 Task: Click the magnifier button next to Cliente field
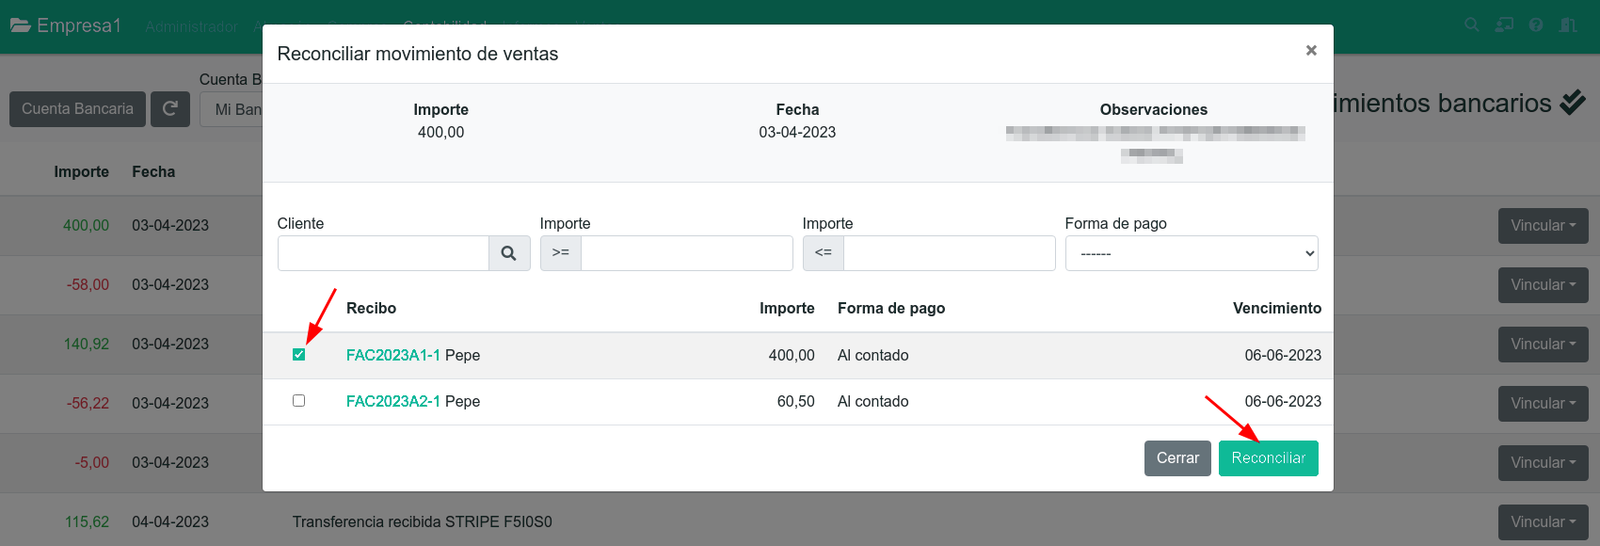[509, 253]
